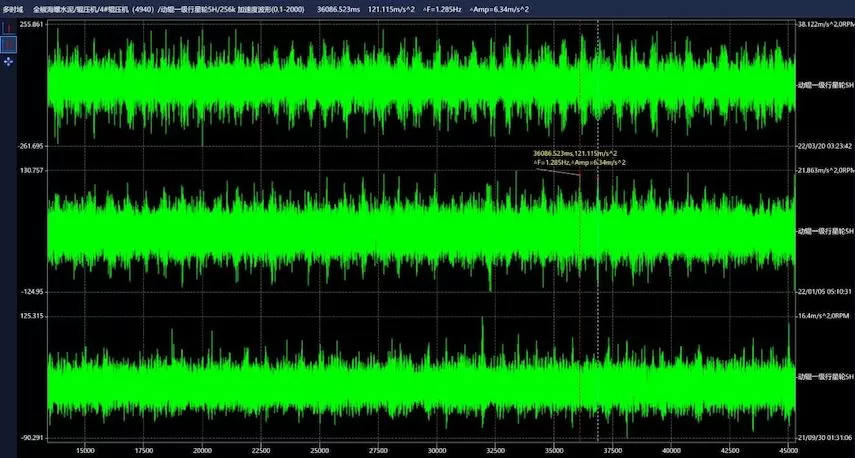The height and width of the screenshot is (458, 855).
Task: Click the 22/01/05 05:10:31 timestamp label
Action: [823, 291]
